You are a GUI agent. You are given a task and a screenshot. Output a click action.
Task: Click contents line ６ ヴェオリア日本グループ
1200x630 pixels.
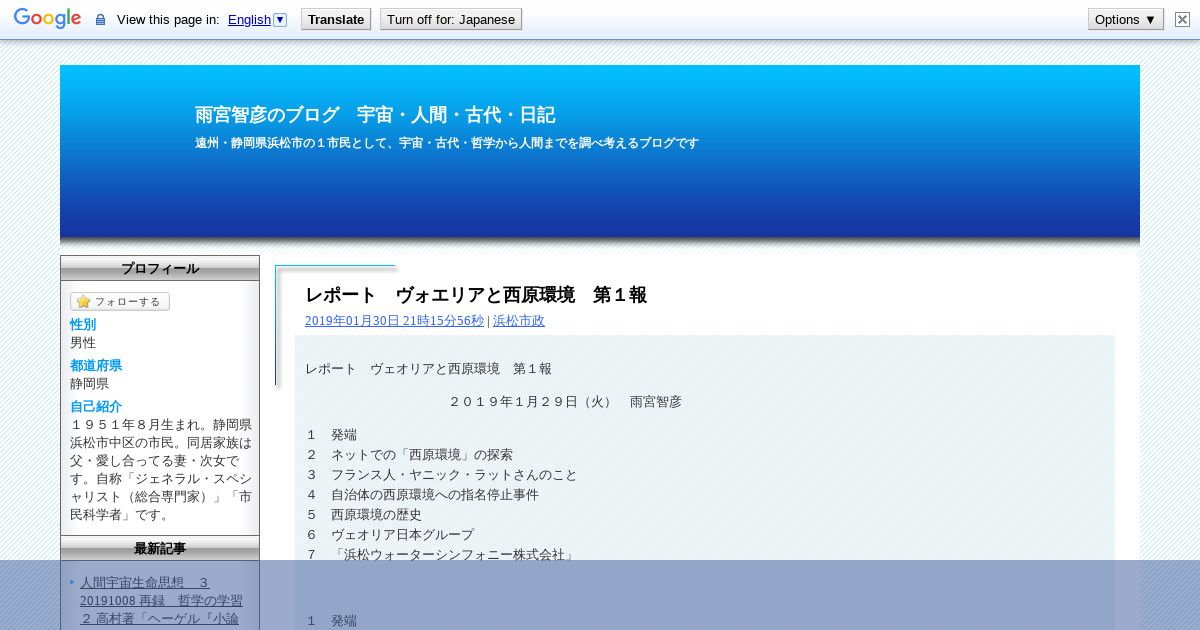tap(390, 535)
